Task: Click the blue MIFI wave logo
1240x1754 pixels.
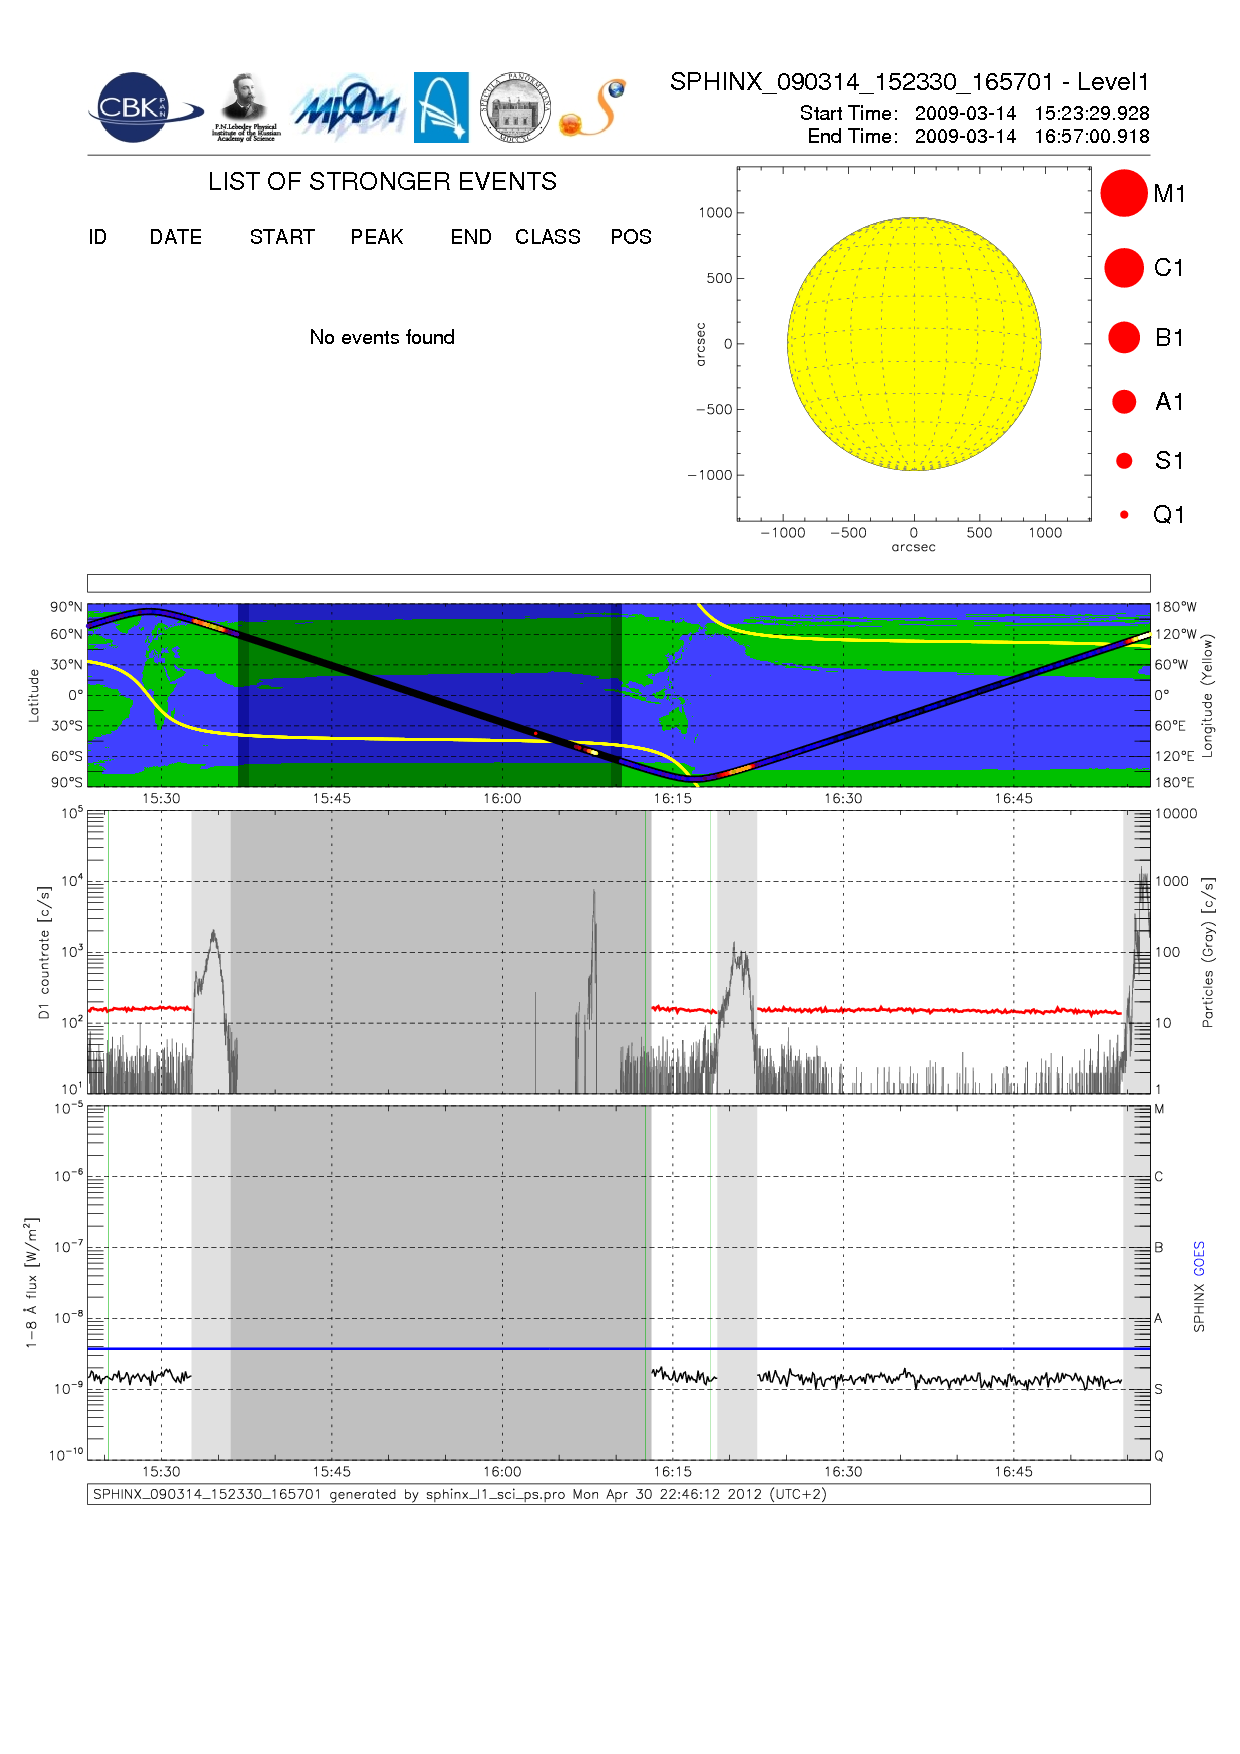Action: coord(347,108)
